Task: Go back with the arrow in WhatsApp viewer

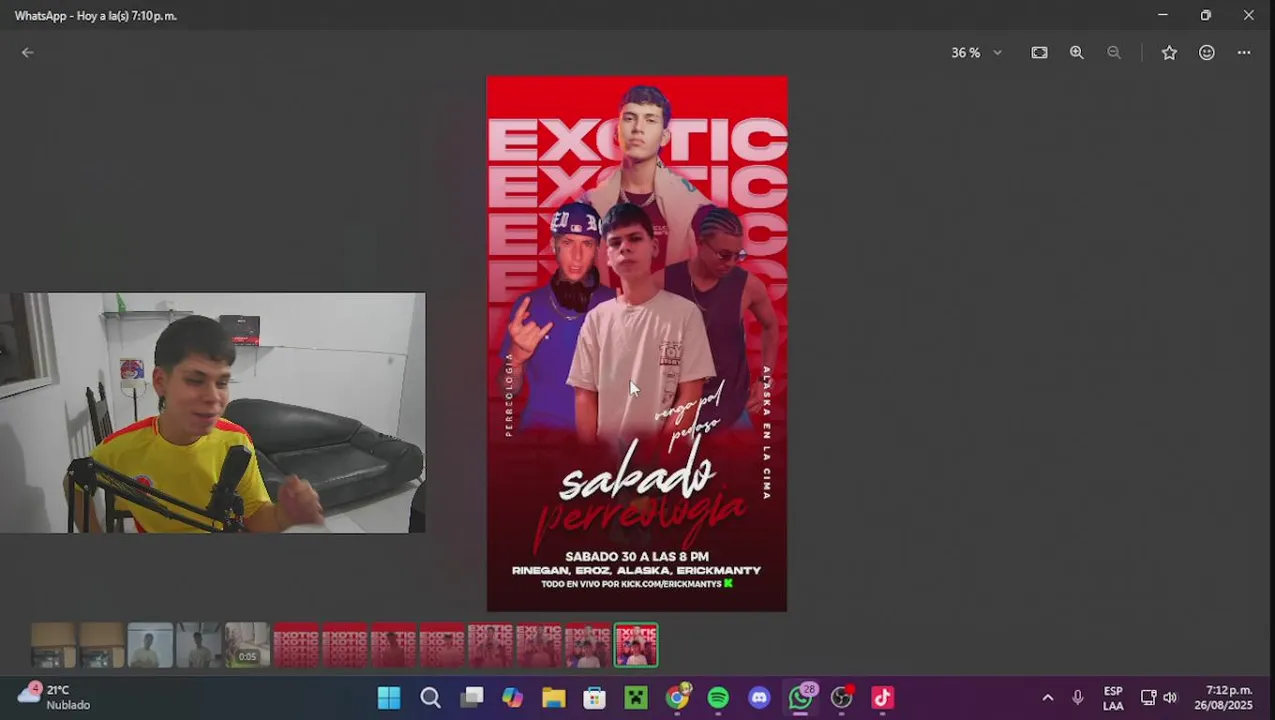Action: tap(28, 53)
